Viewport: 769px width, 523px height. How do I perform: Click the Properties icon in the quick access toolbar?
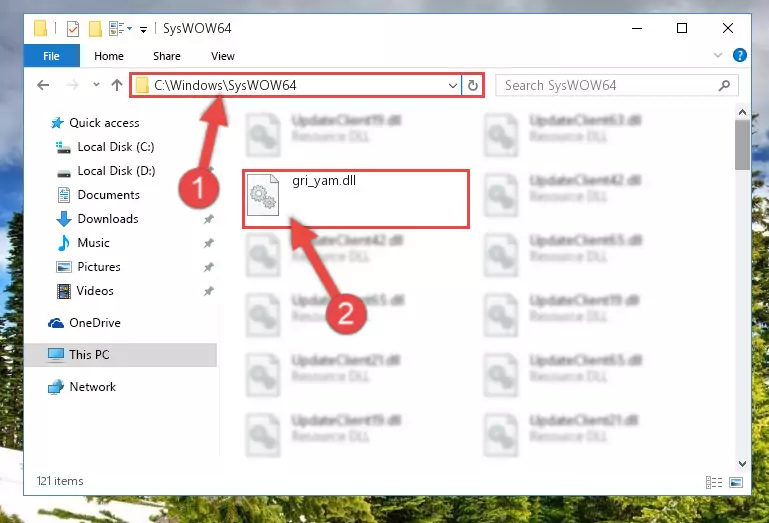point(73,29)
